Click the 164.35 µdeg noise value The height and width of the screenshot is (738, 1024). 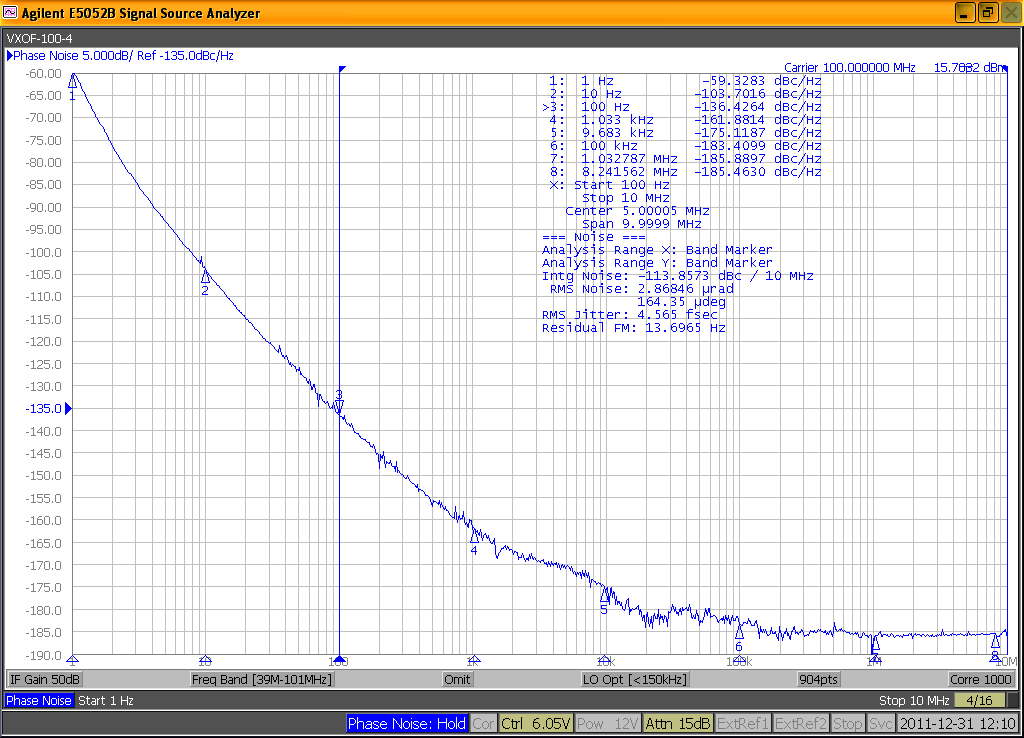pos(681,302)
